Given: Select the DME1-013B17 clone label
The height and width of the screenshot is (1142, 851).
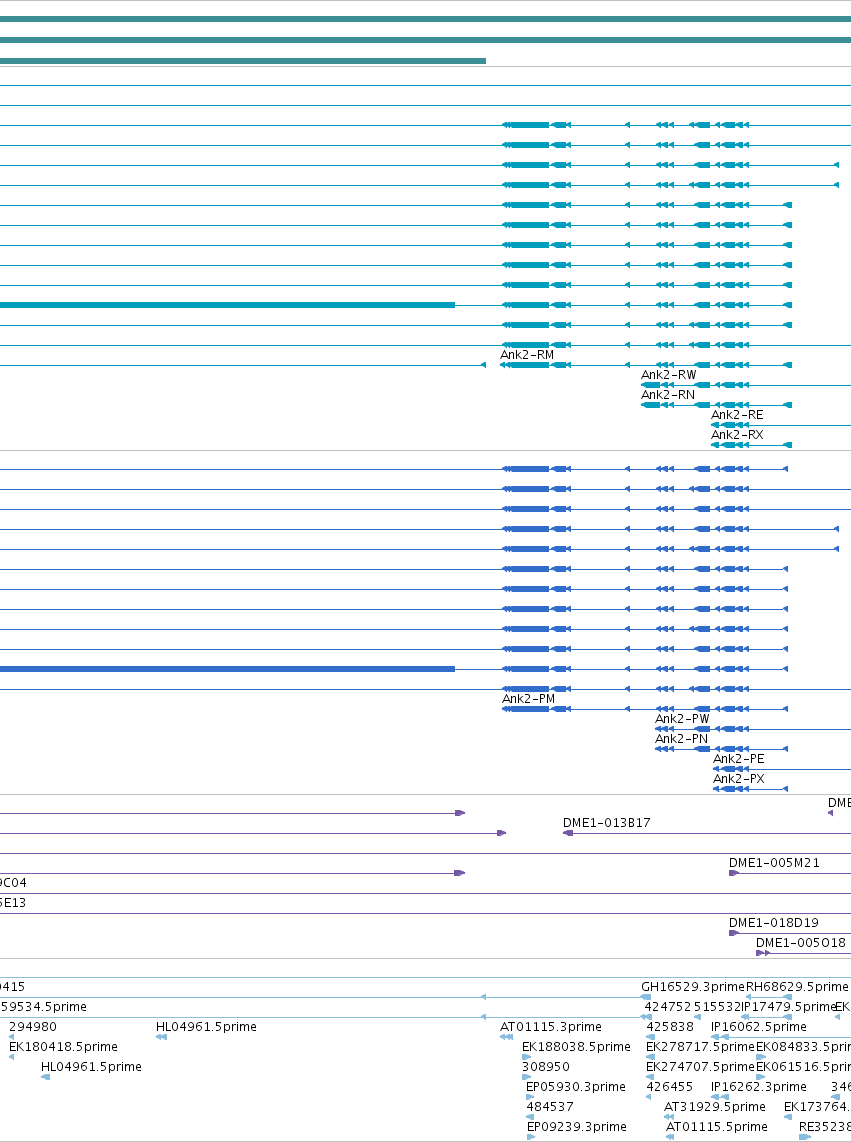Looking at the screenshot, I should point(607,822).
